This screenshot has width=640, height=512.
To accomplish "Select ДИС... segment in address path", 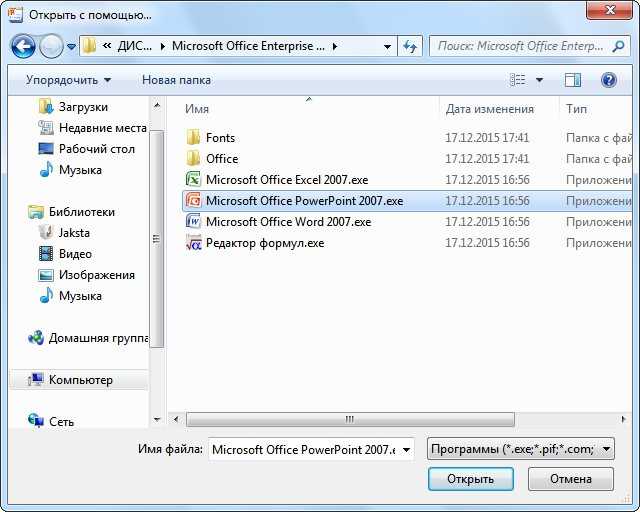I will (134, 46).
